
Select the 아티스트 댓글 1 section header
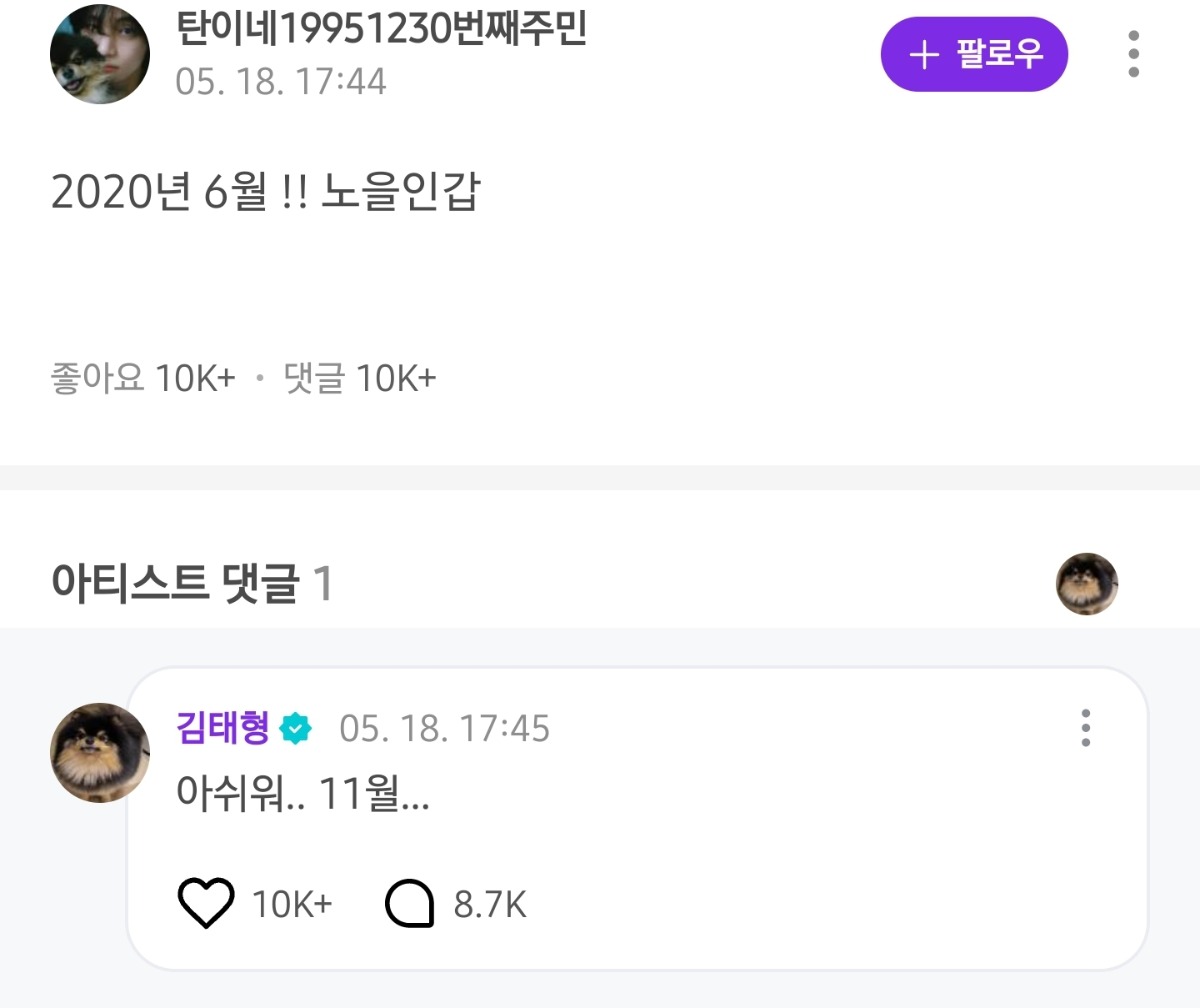(191, 584)
